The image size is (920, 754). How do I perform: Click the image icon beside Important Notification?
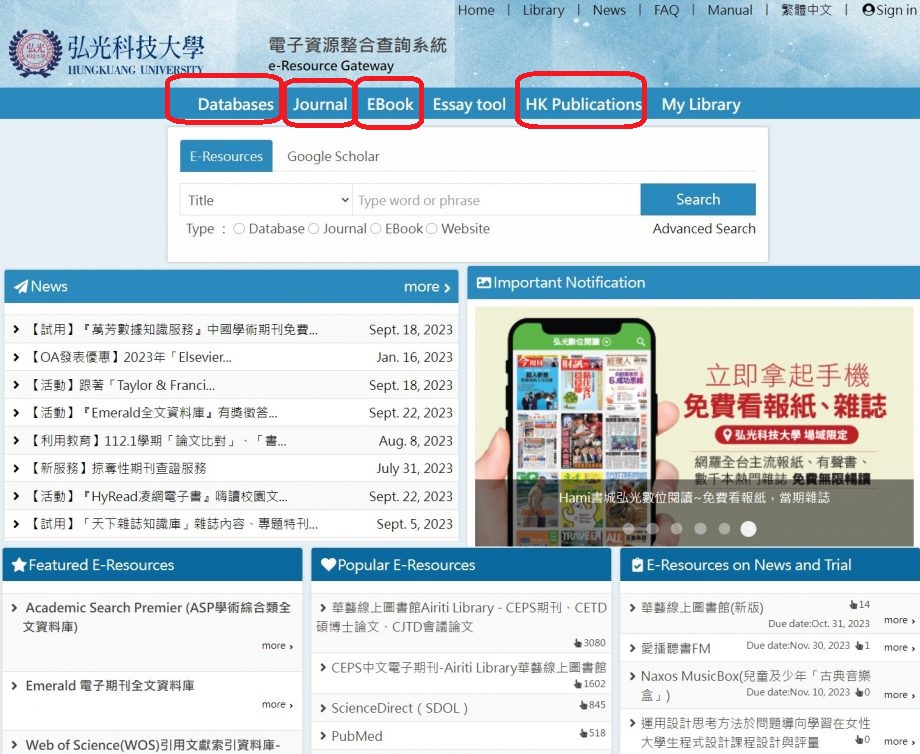[x=484, y=282]
